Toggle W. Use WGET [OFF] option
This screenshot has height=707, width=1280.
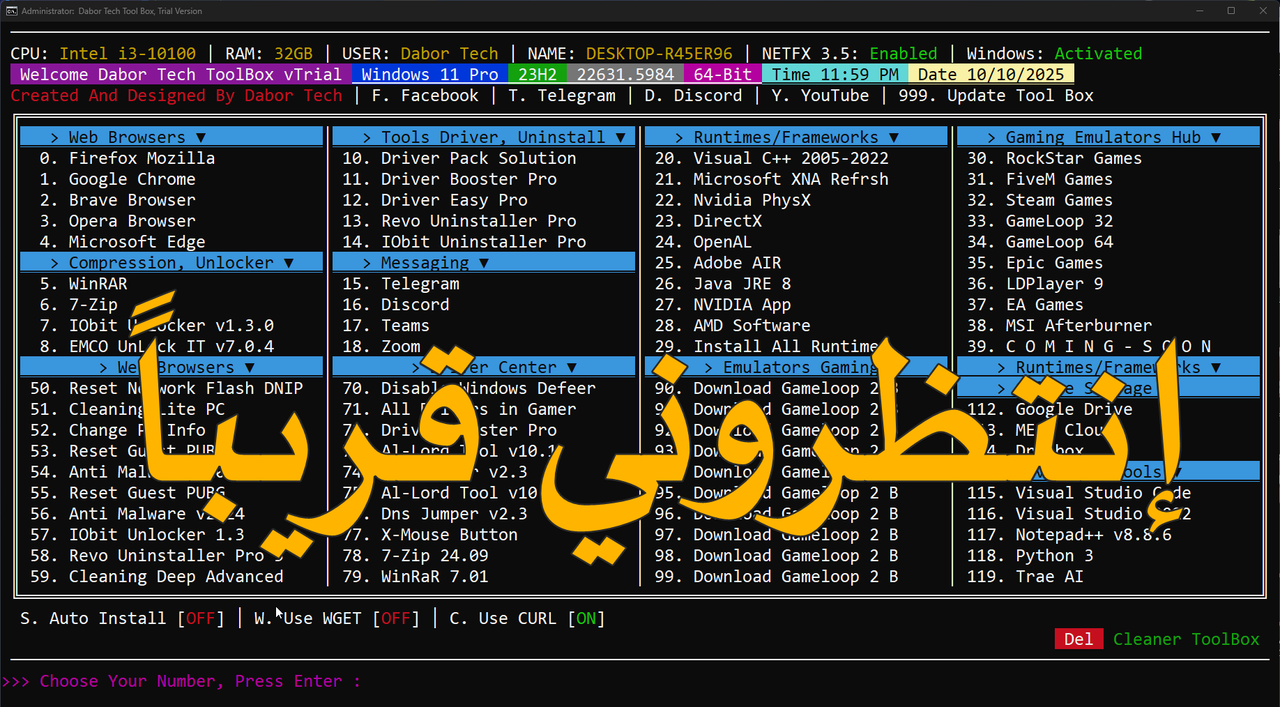tap(337, 618)
